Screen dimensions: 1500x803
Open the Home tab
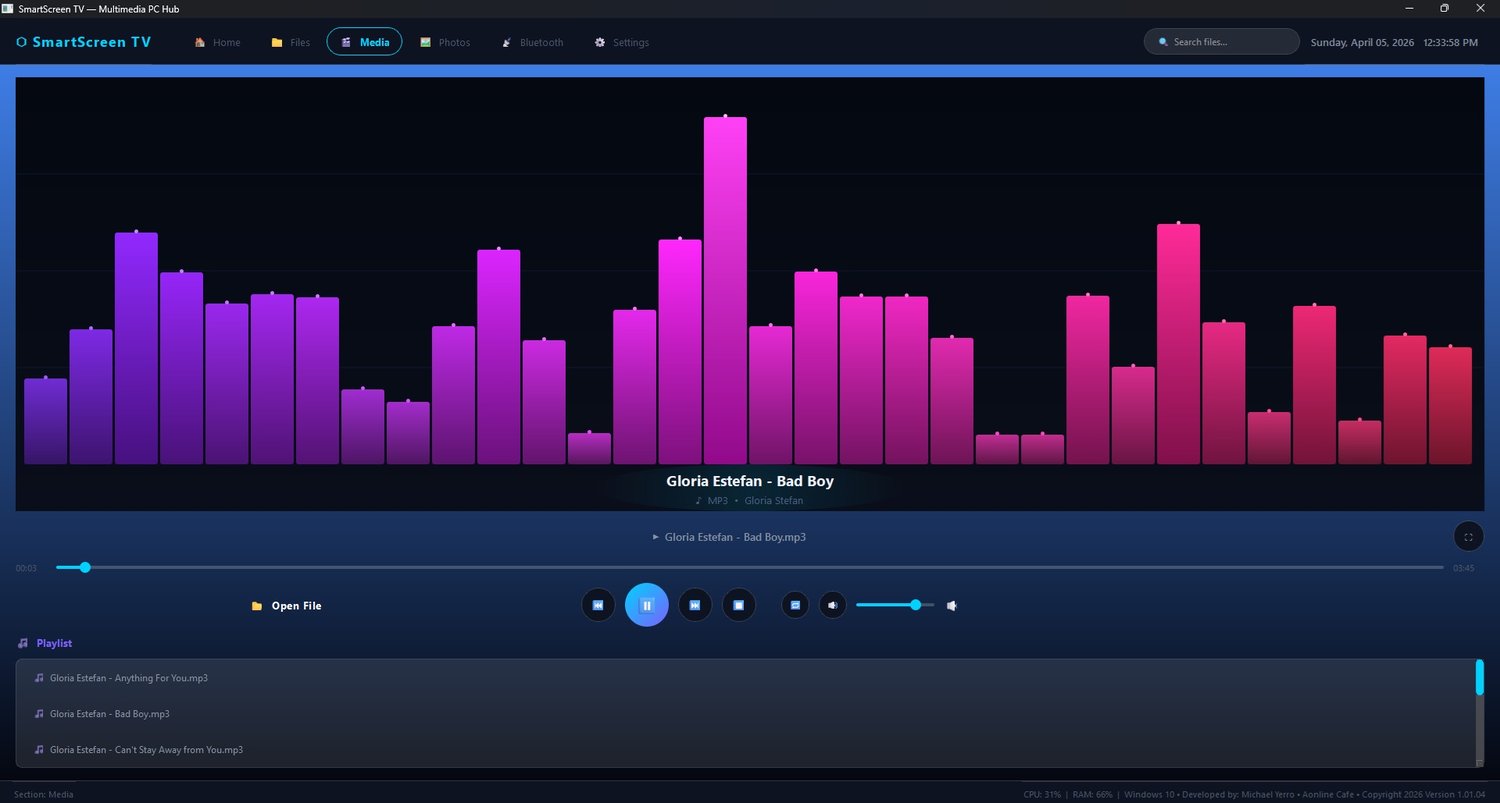[x=217, y=42]
